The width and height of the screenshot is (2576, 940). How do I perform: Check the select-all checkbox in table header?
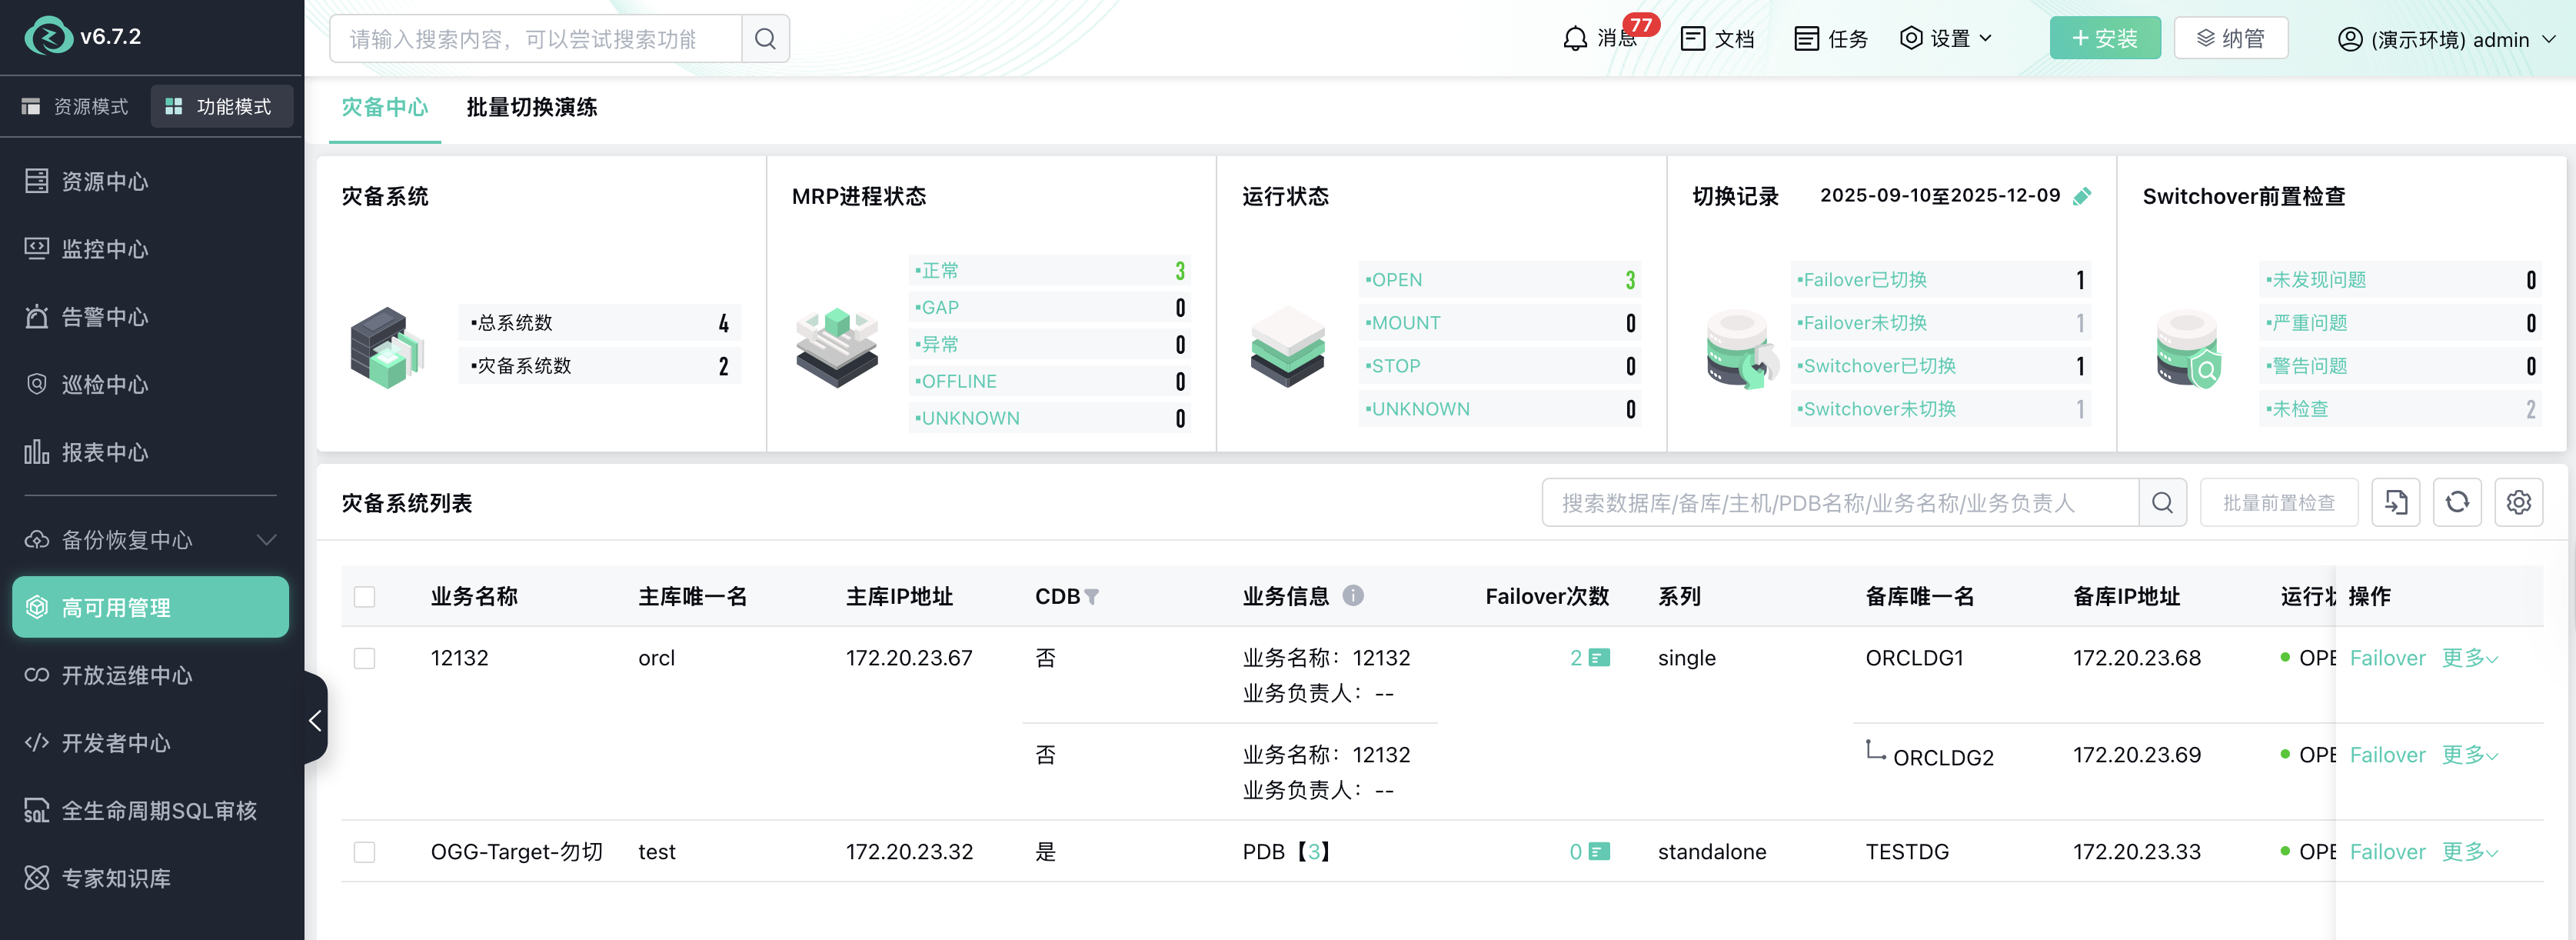(x=365, y=597)
